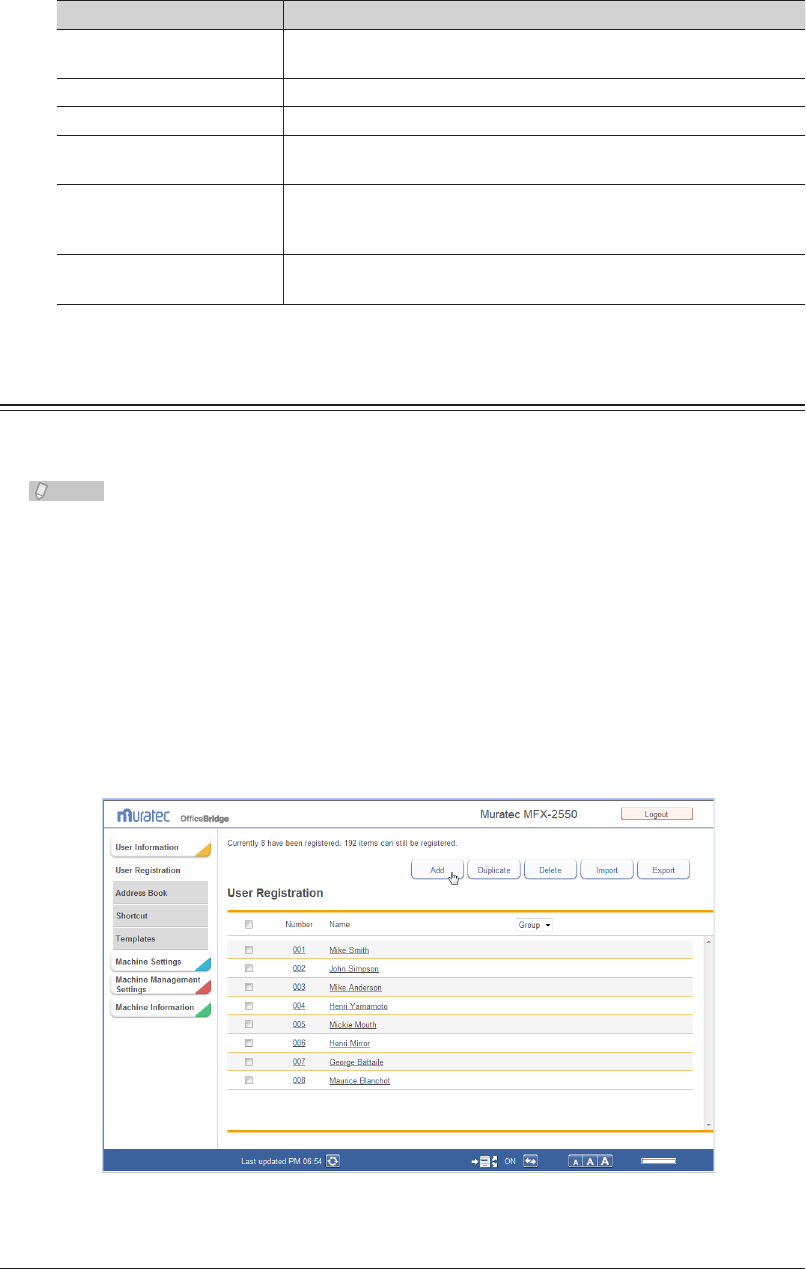Screen dimensions: 806x1269
Task: Open the Henri Mirror name link
Action: (x=350, y=1043)
